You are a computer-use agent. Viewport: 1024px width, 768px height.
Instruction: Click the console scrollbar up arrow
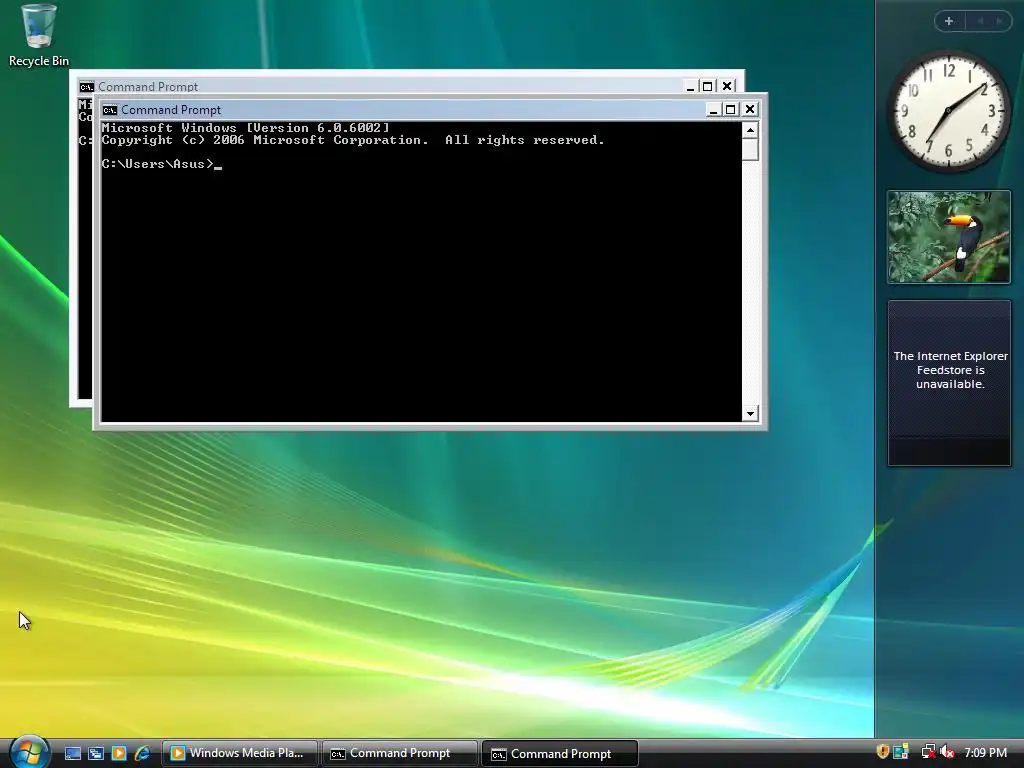[750, 130]
